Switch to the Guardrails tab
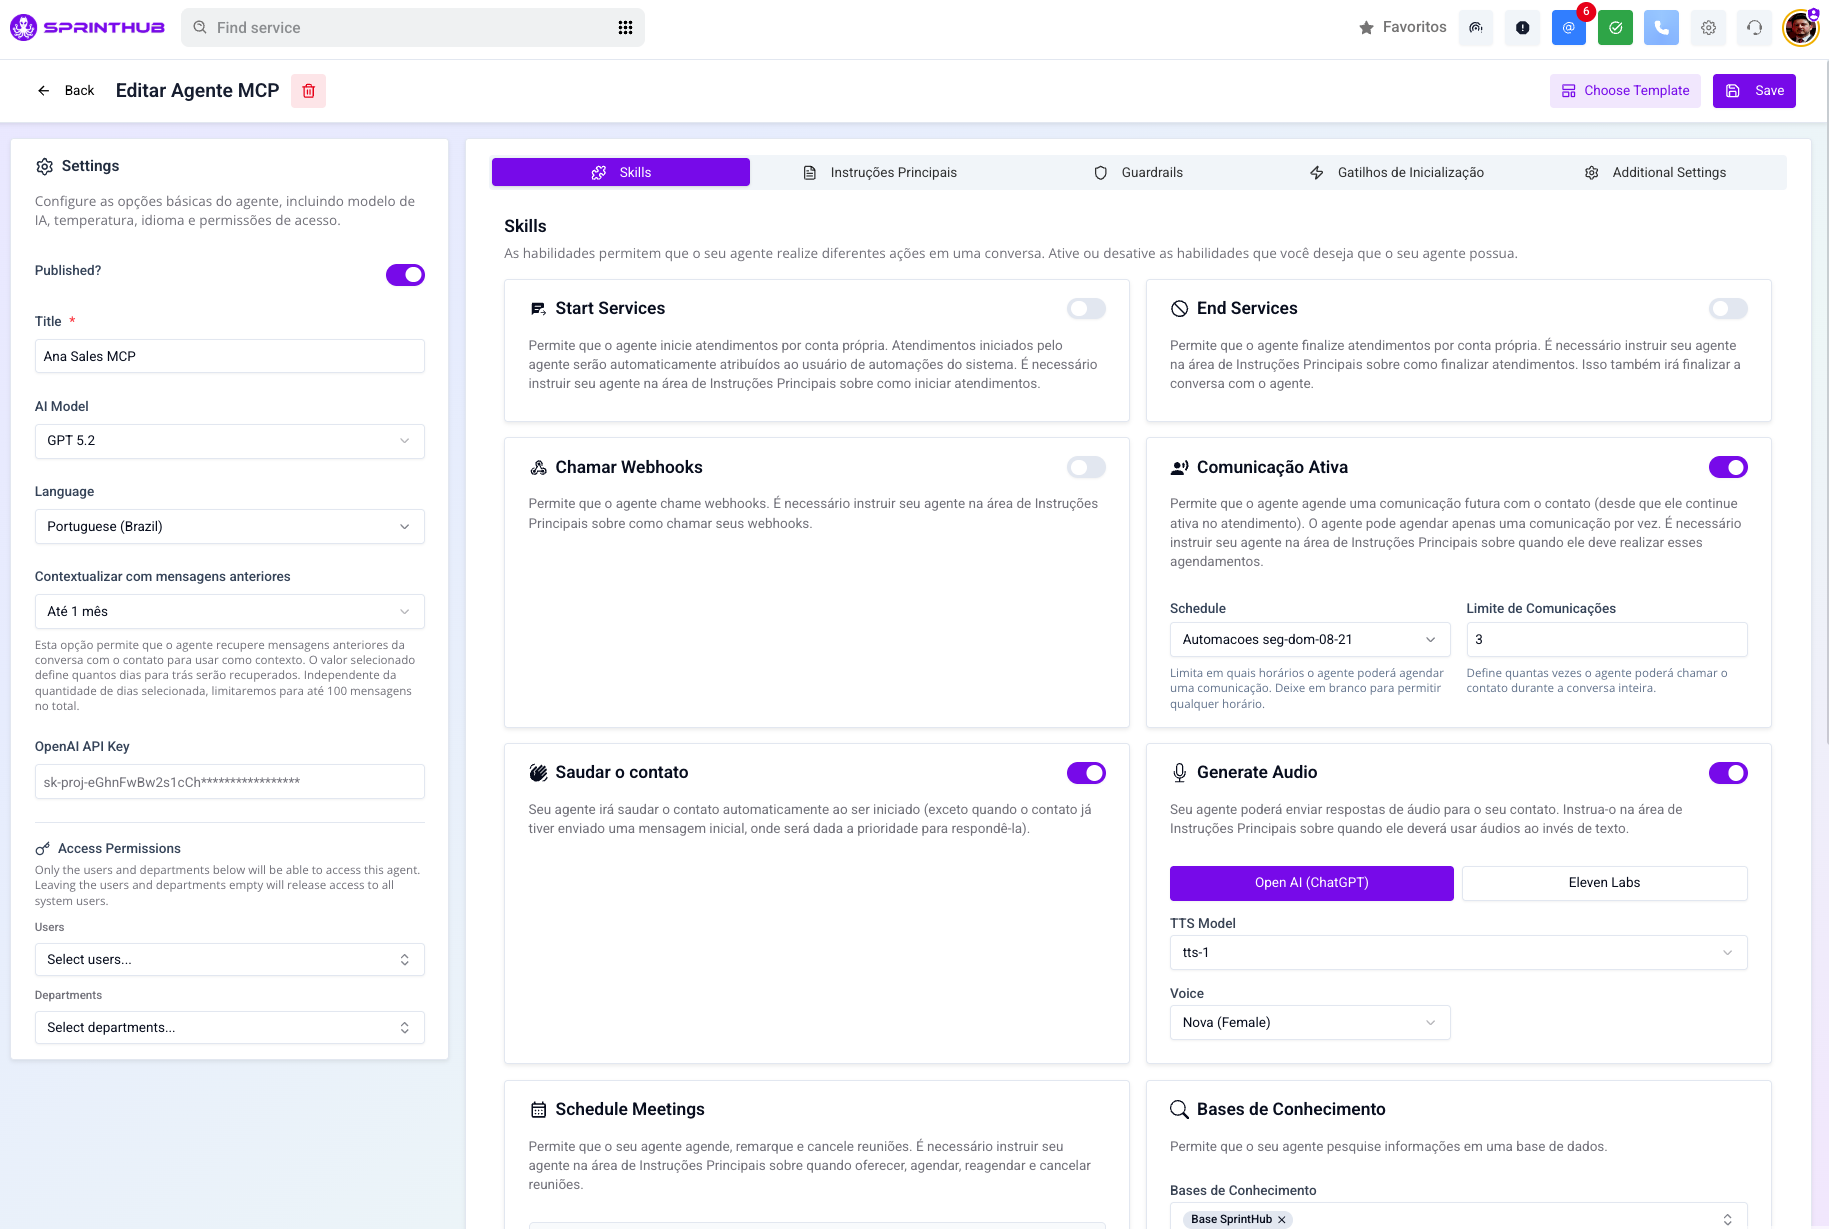Viewport: 1829px width, 1229px height. tap(1138, 173)
